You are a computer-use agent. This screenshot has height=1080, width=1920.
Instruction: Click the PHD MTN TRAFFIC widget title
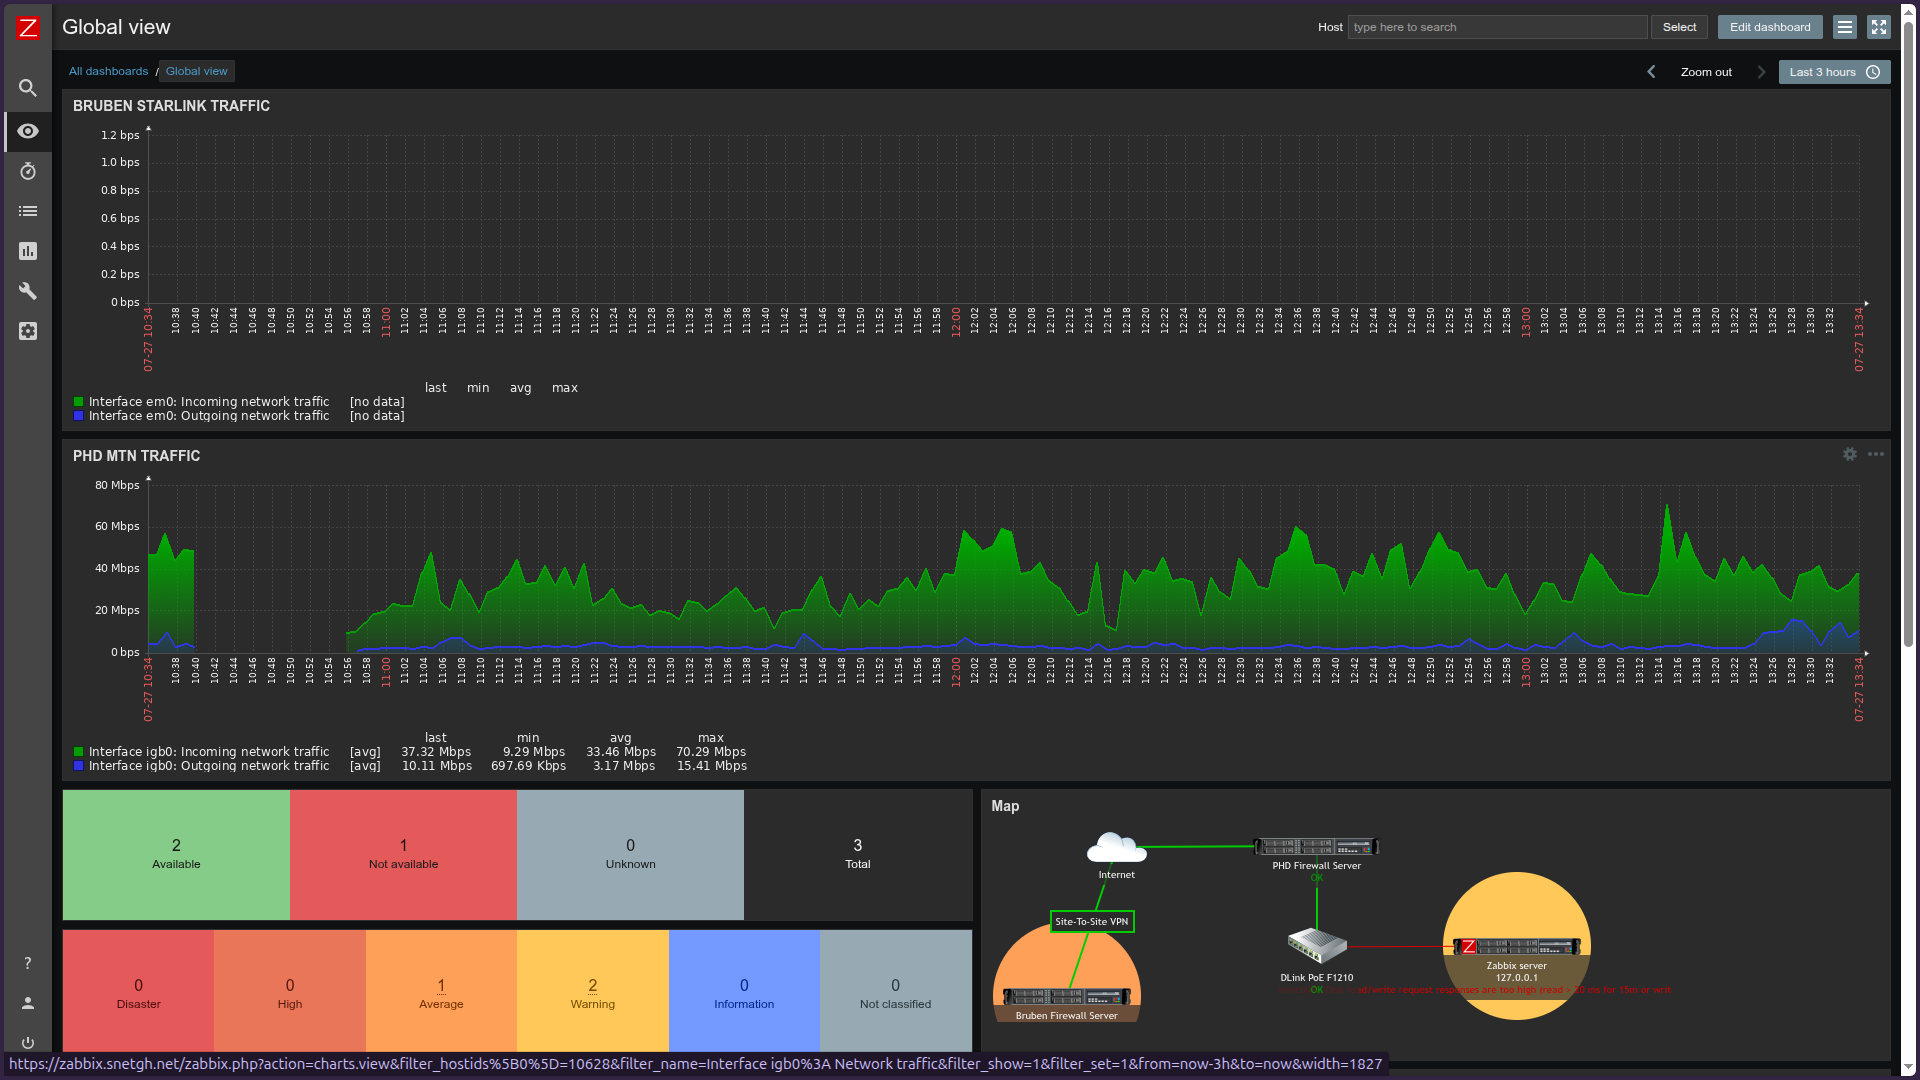pyautogui.click(x=136, y=456)
